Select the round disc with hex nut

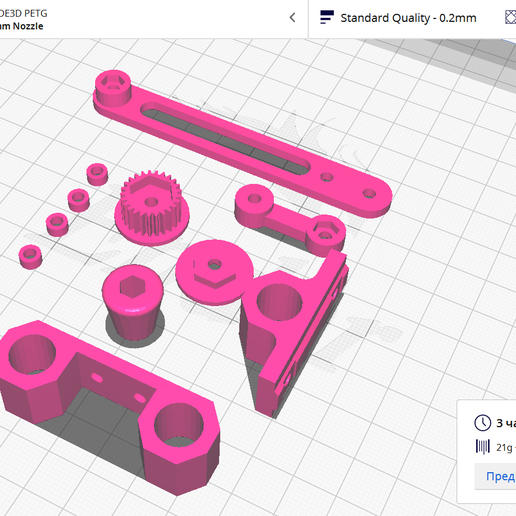[214, 272]
